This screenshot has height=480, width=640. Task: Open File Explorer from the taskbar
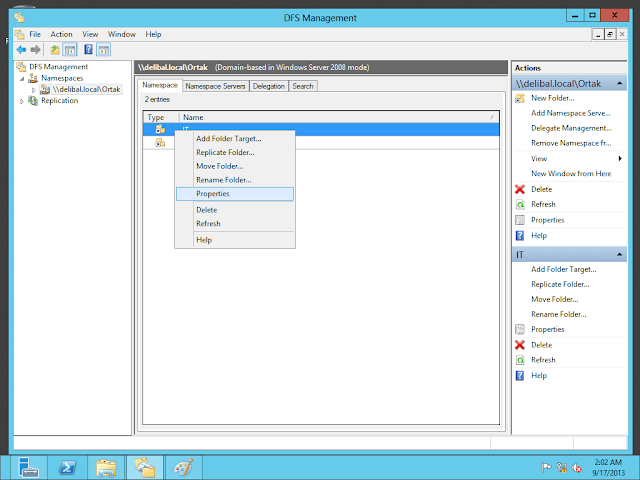(x=107, y=467)
